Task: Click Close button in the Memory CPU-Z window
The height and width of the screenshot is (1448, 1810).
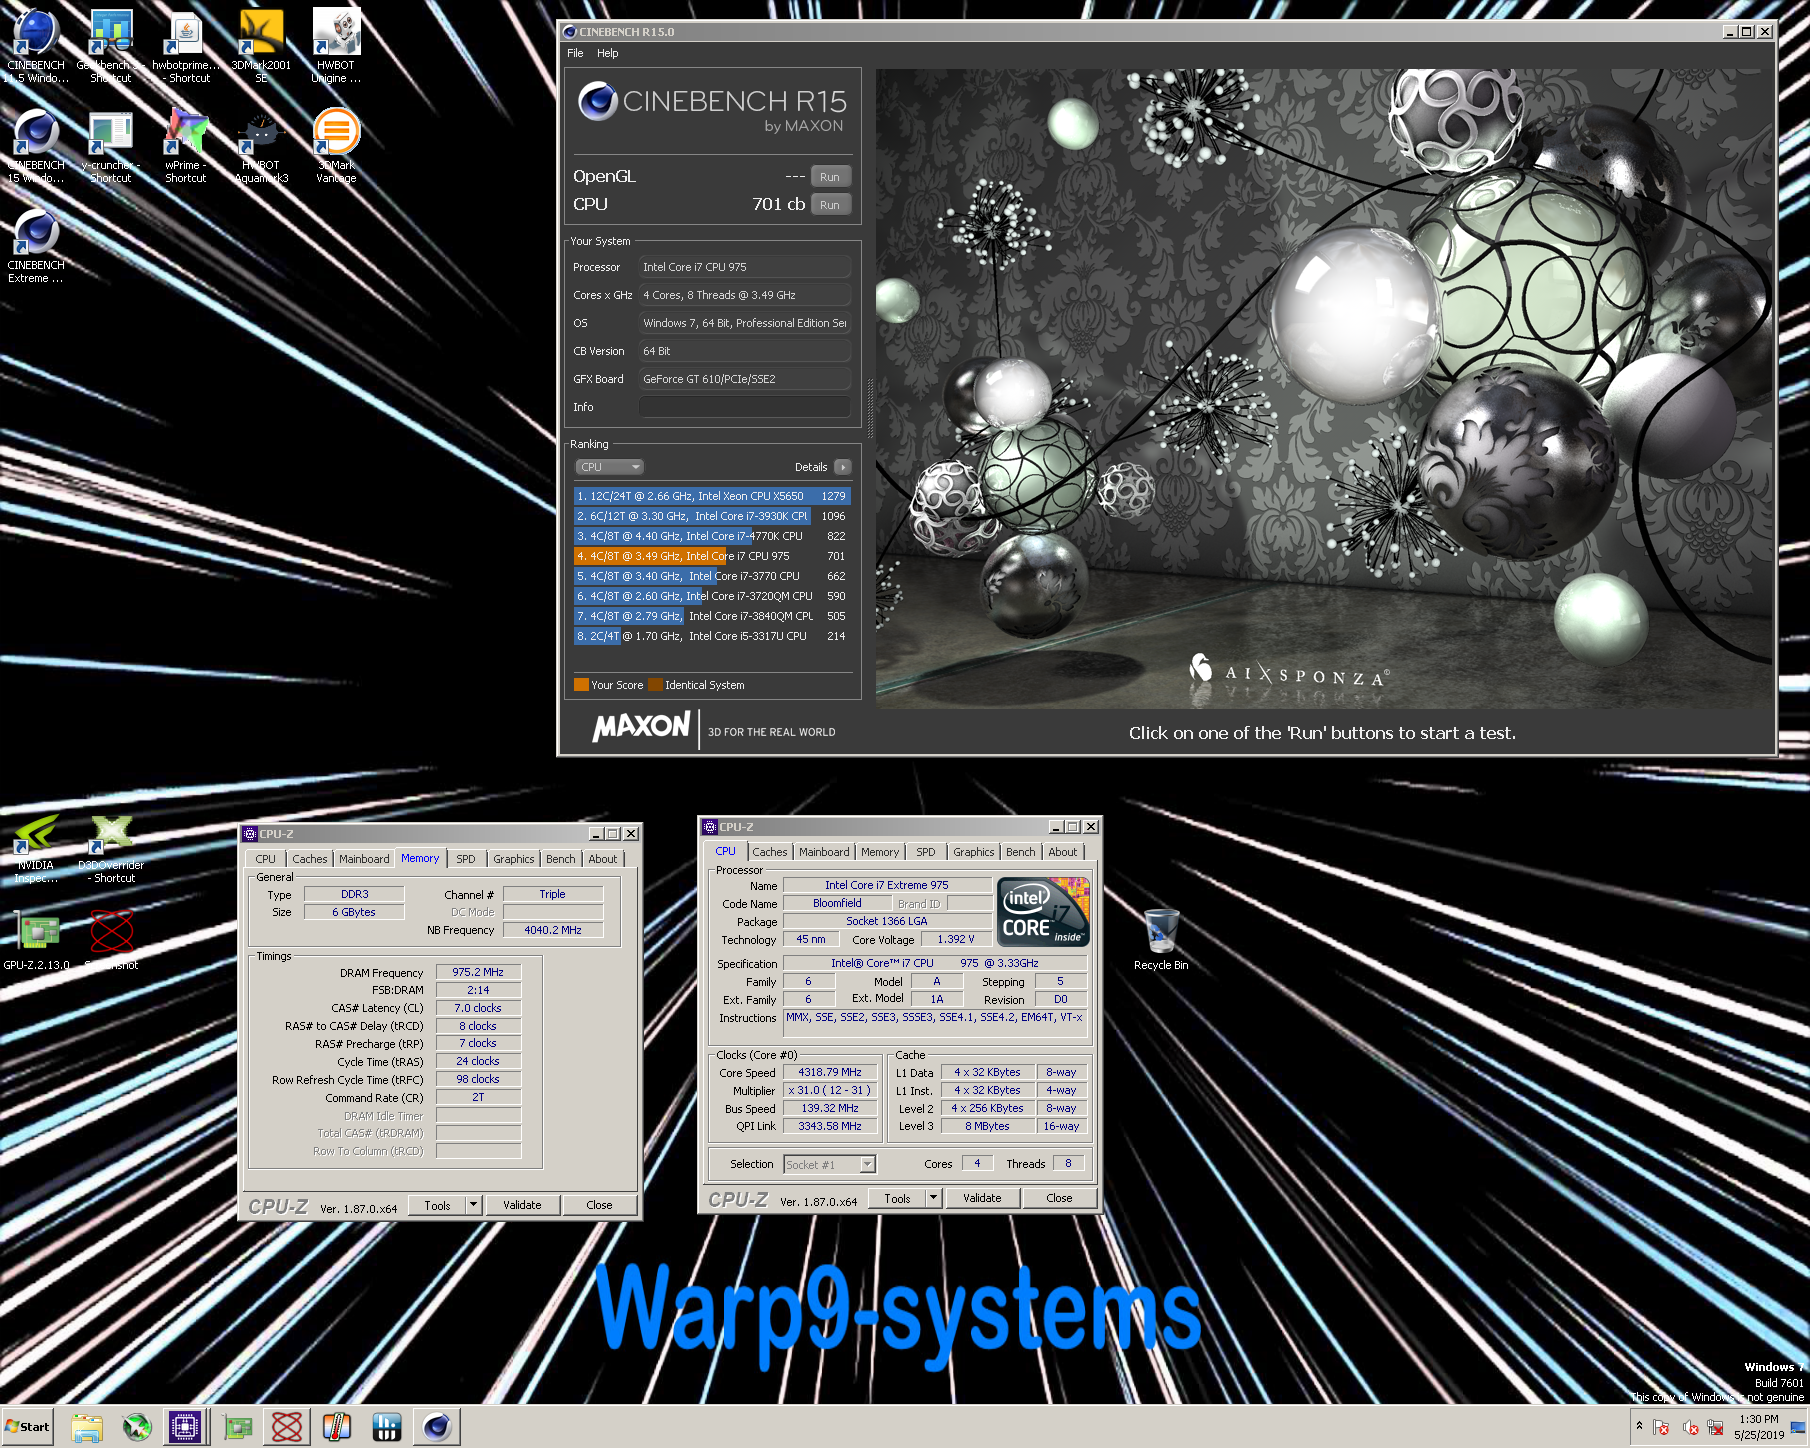Action: tap(599, 1205)
